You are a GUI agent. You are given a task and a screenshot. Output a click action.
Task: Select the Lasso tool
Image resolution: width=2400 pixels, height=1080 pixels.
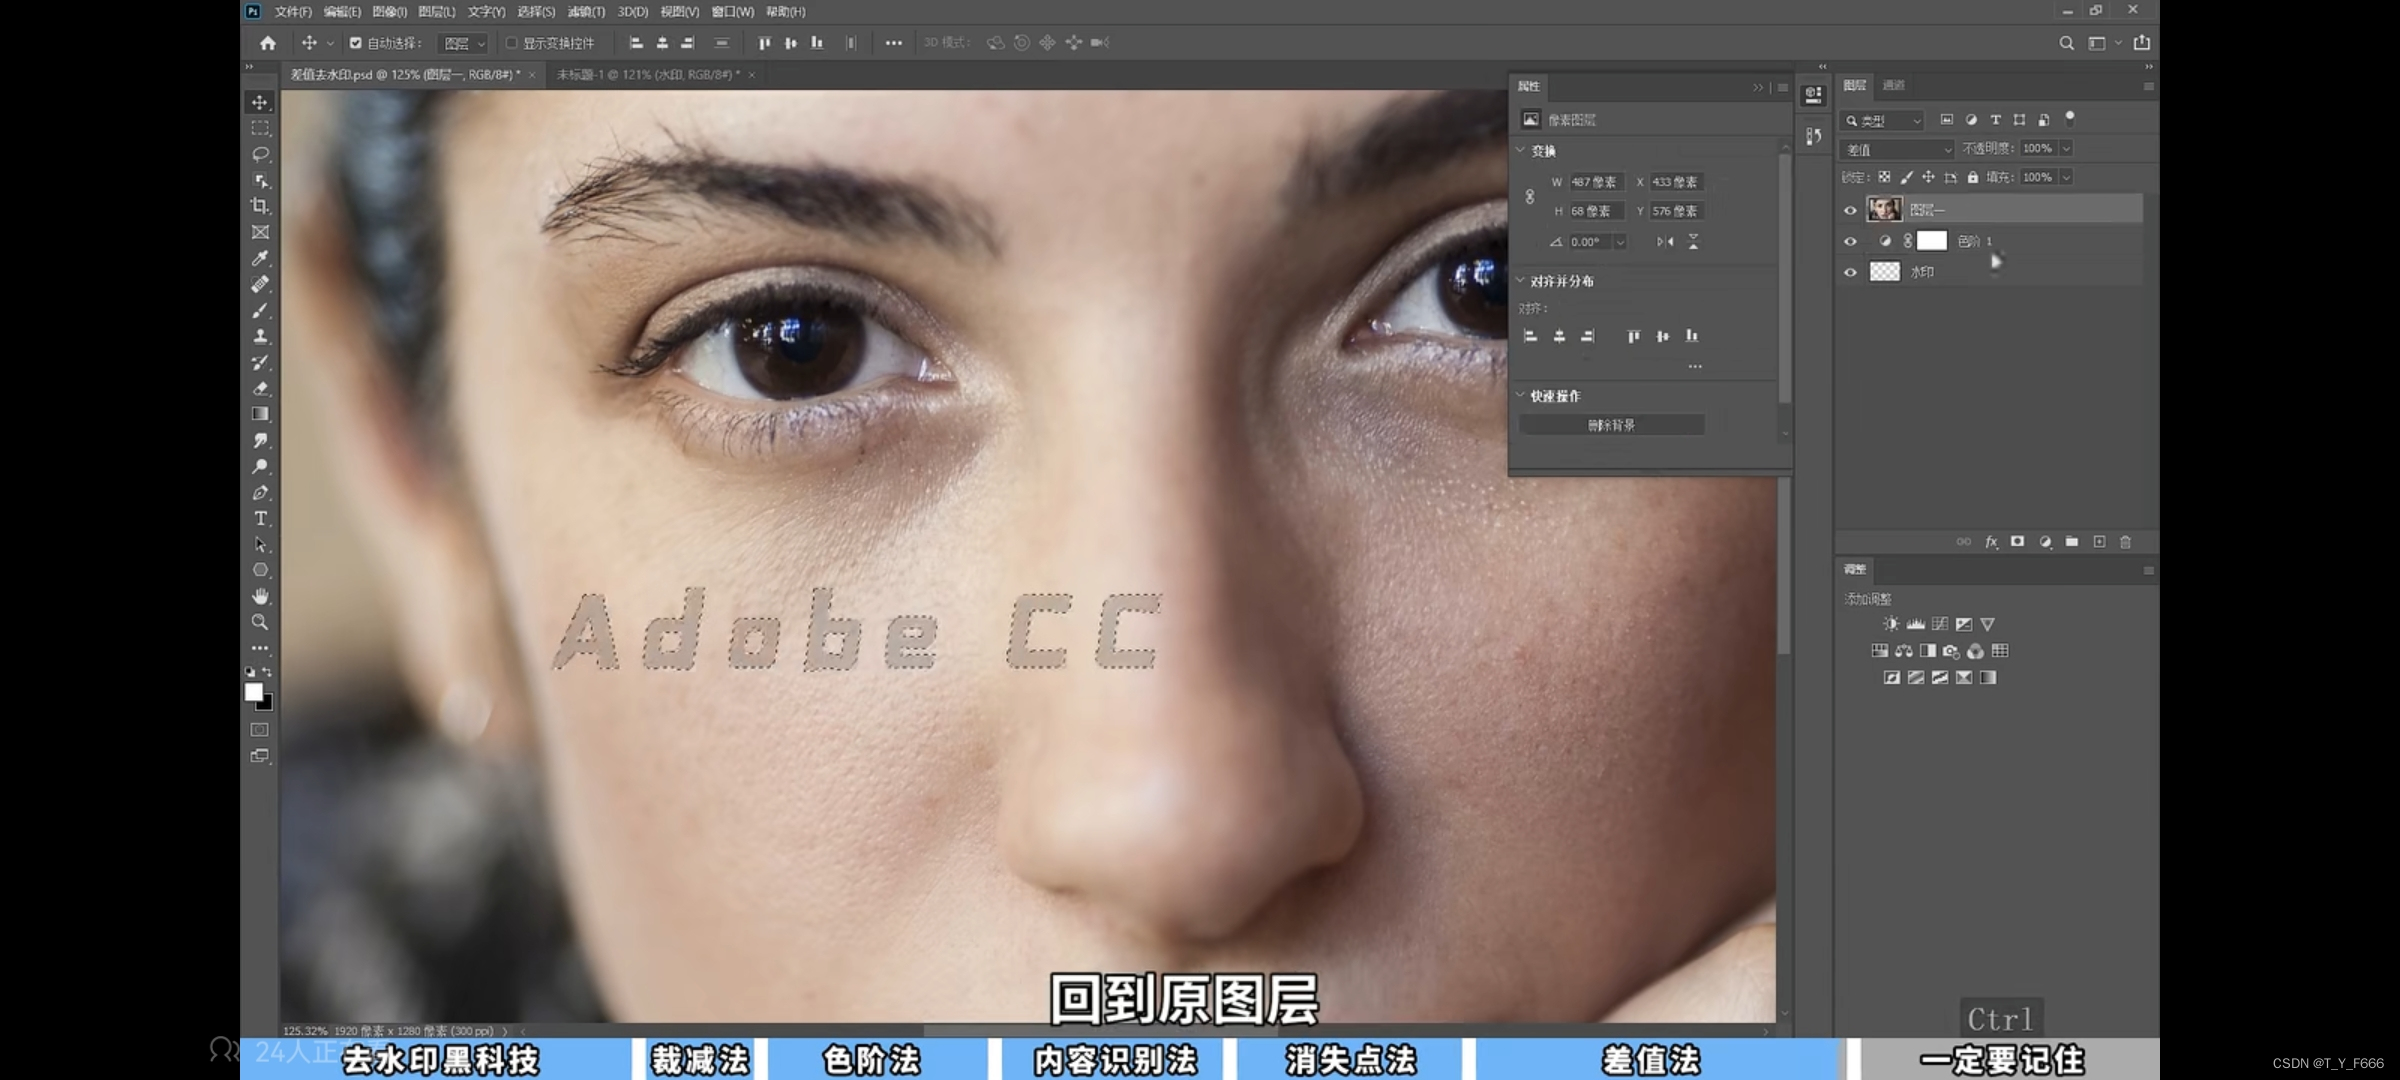[260, 154]
